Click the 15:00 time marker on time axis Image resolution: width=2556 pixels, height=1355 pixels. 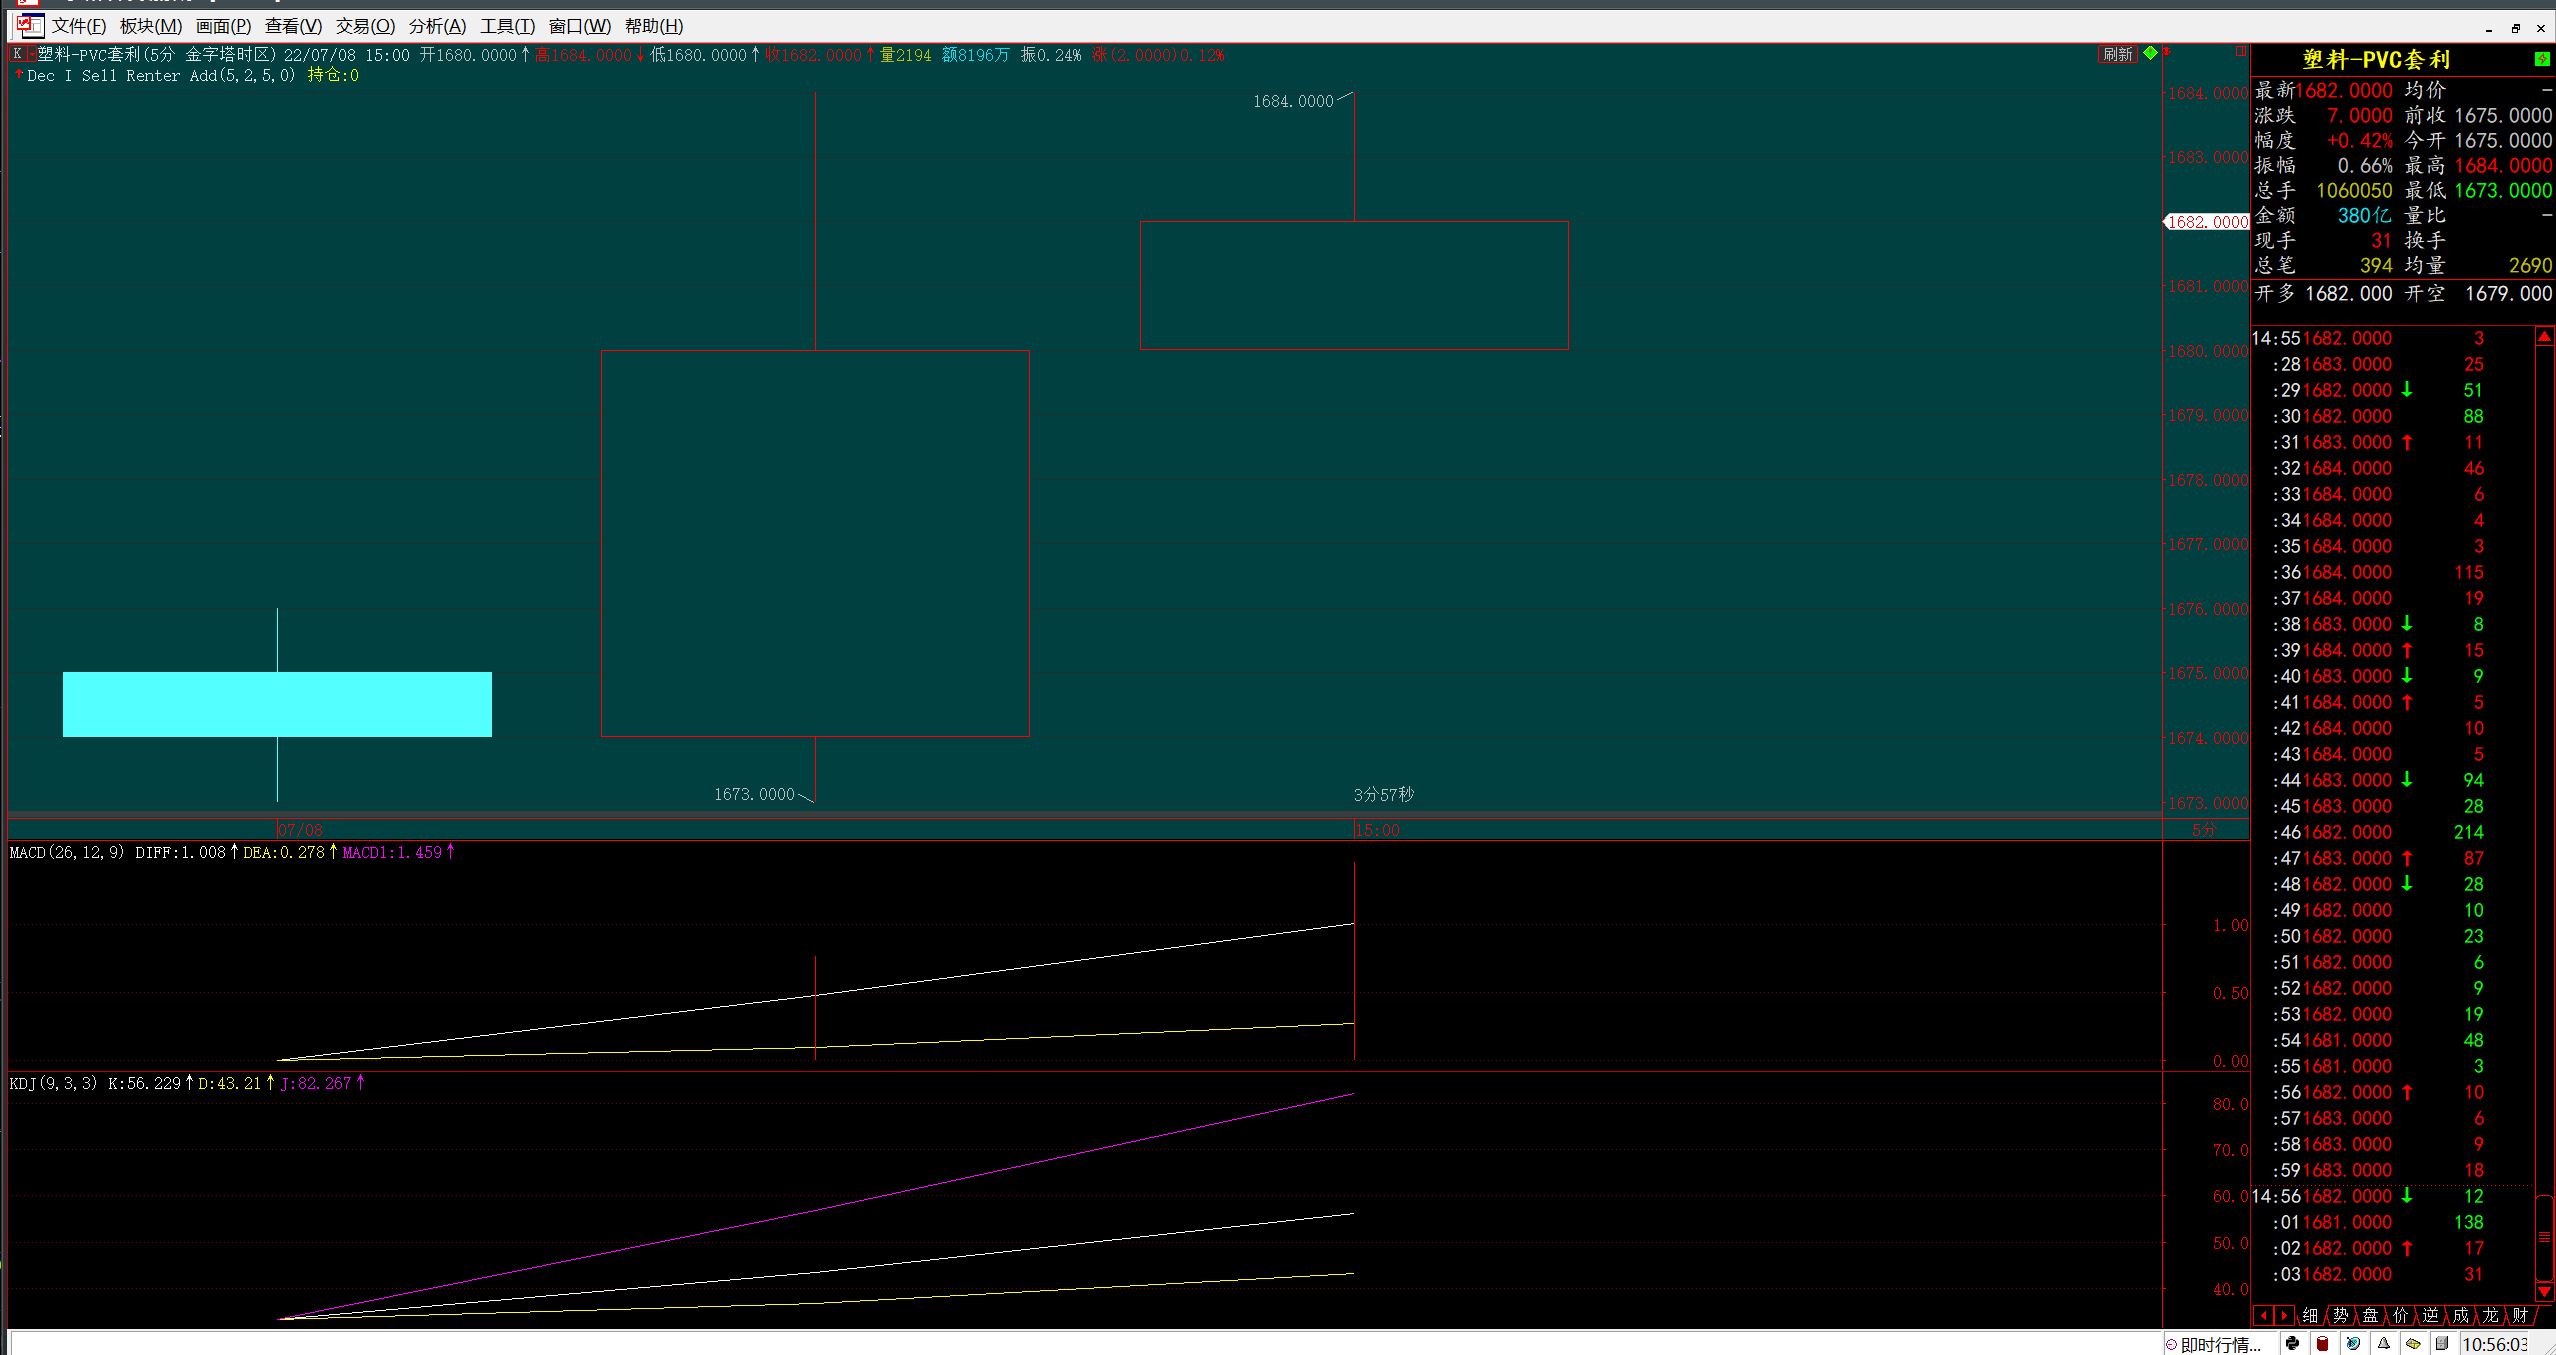coord(1378,830)
